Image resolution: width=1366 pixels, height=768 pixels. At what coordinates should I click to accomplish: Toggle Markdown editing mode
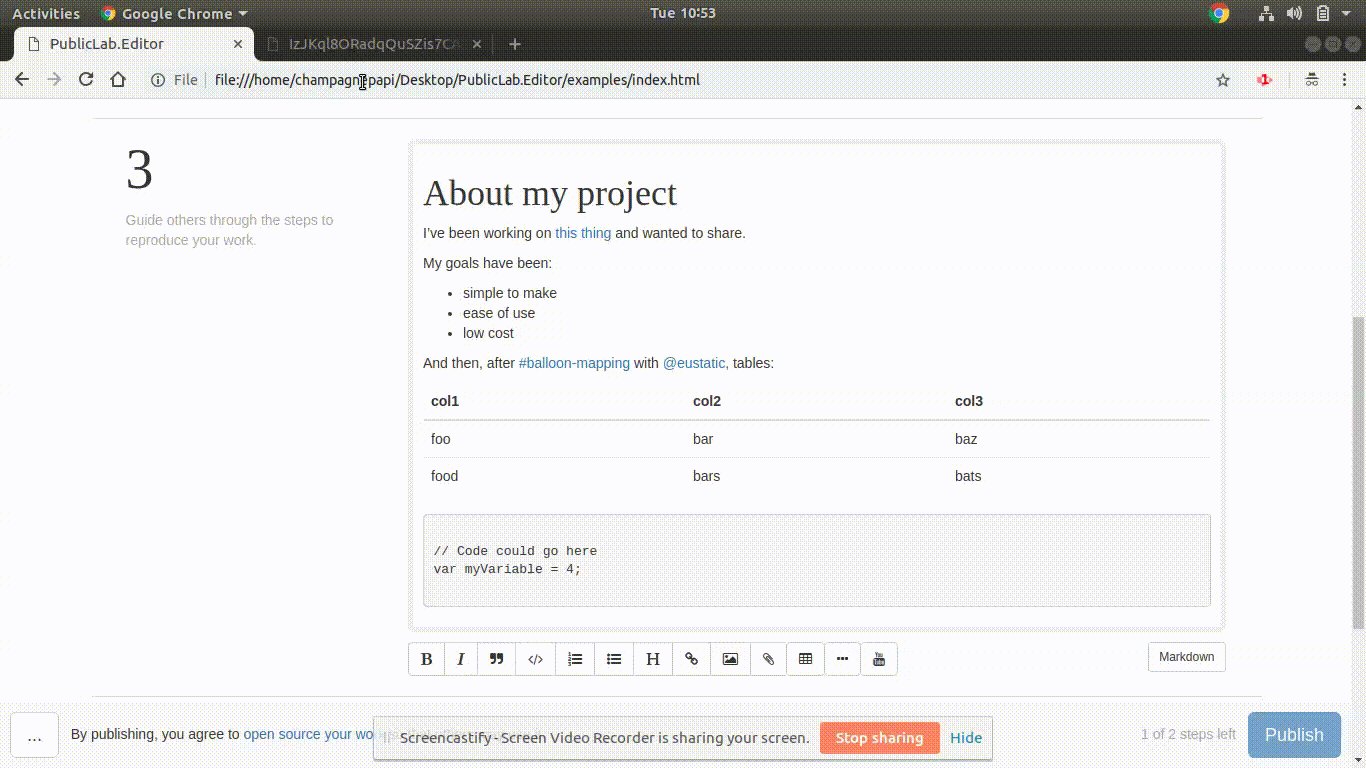coord(1186,657)
